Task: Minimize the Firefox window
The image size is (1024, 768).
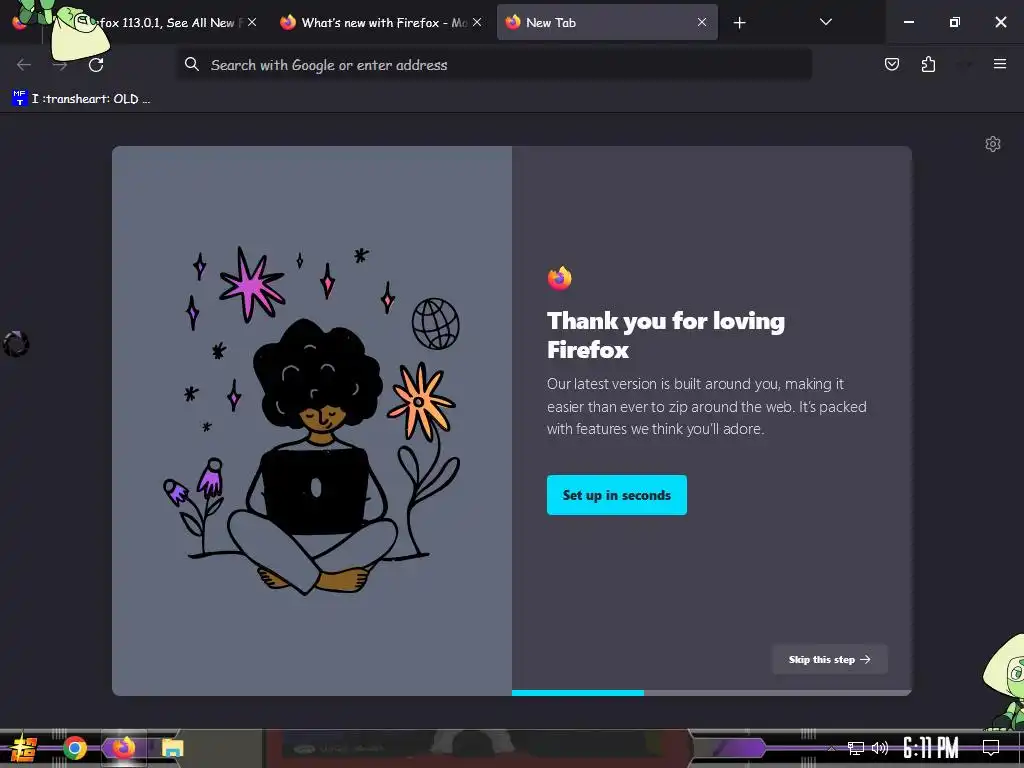Action: tap(908, 22)
